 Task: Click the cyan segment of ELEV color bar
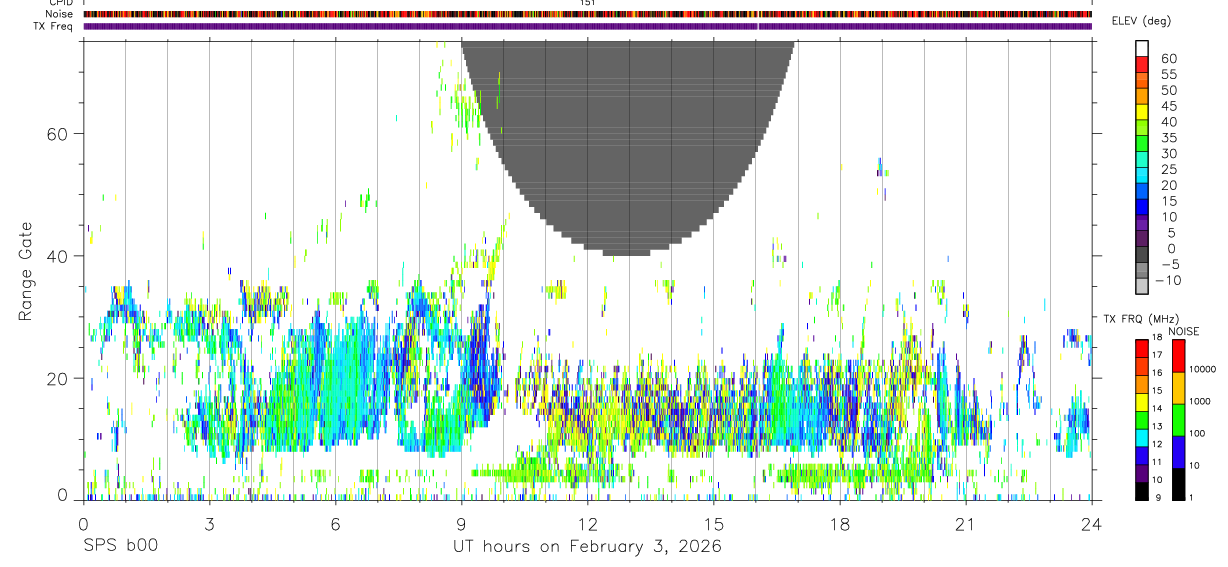point(1141,175)
